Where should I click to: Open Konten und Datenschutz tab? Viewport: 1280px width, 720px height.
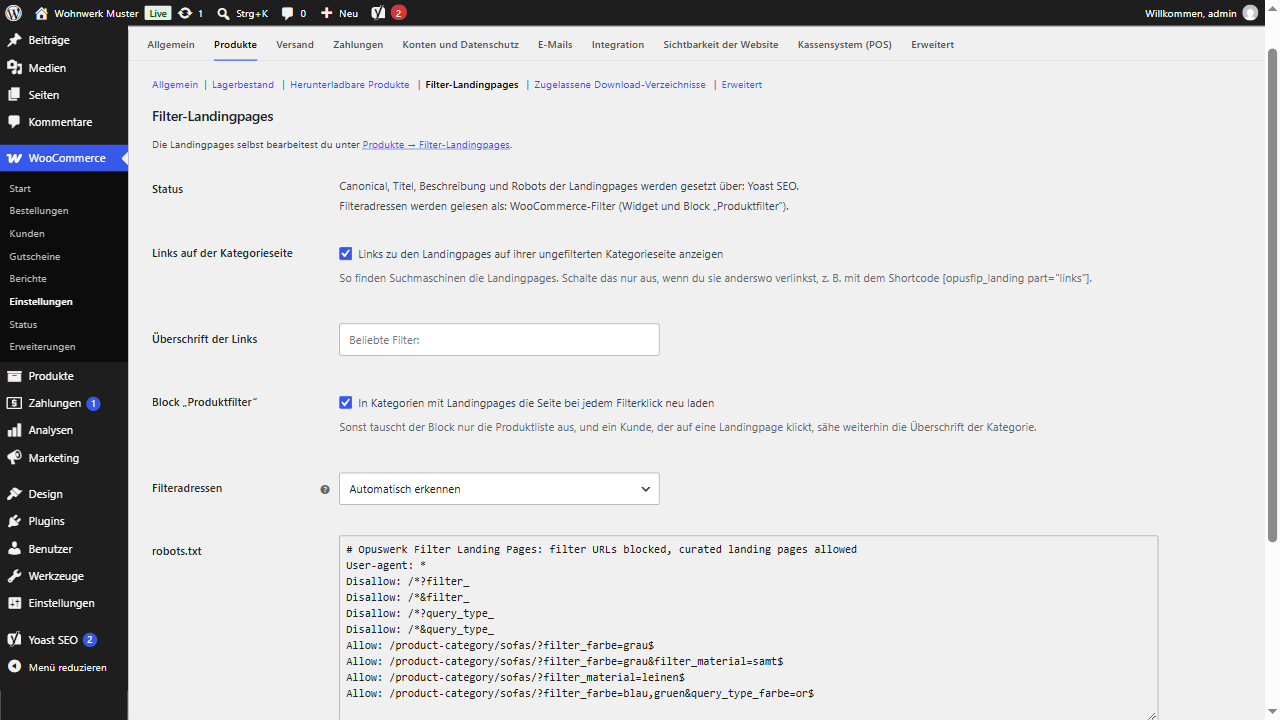coord(461,45)
